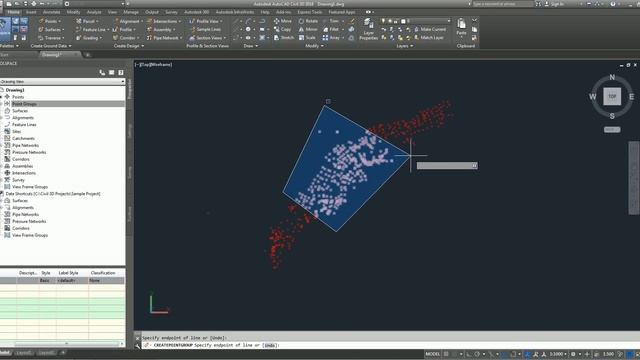640x360 pixels.
Task: Open the Output ribbon tab
Action: 152,12
